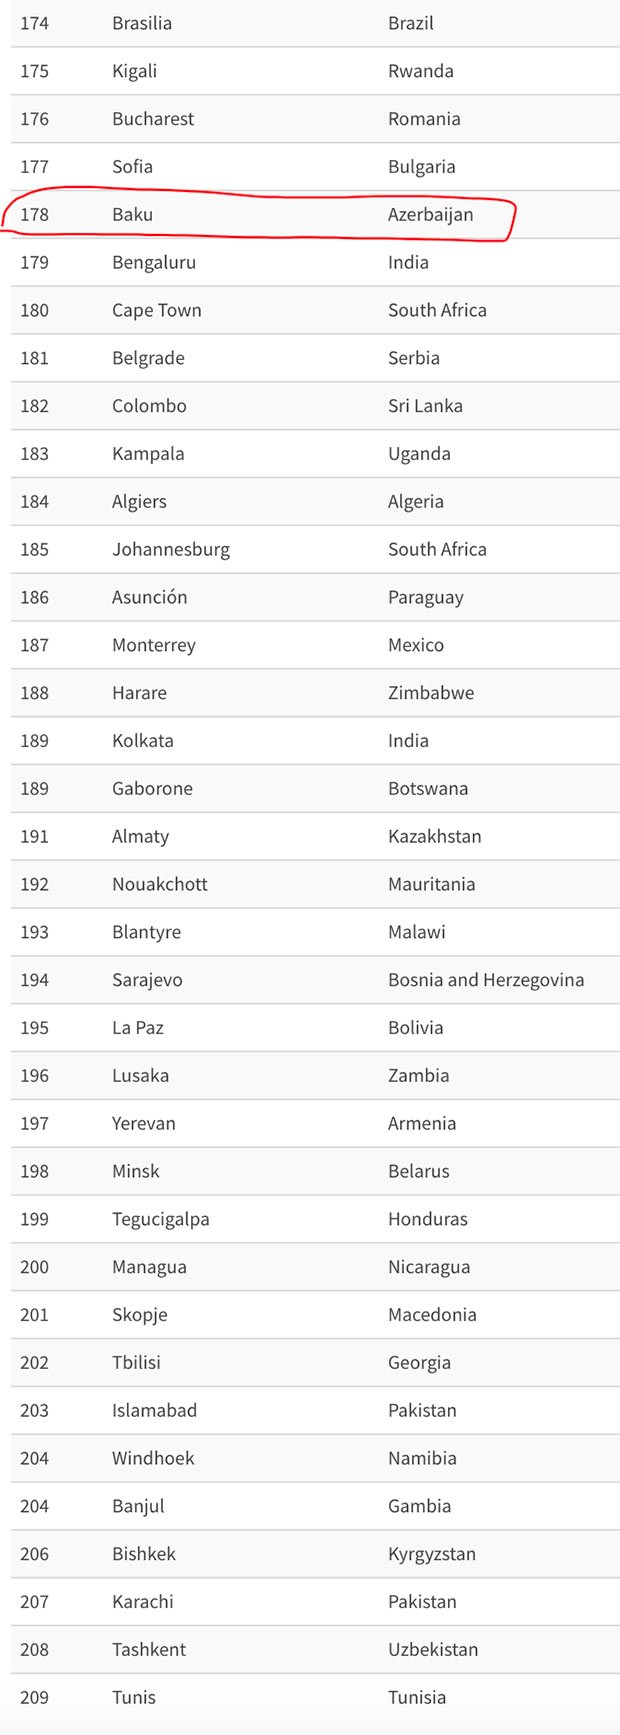The width and height of the screenshot is (620, 1735).
Task: Click the Karachi city entry
Action: 142,1601
